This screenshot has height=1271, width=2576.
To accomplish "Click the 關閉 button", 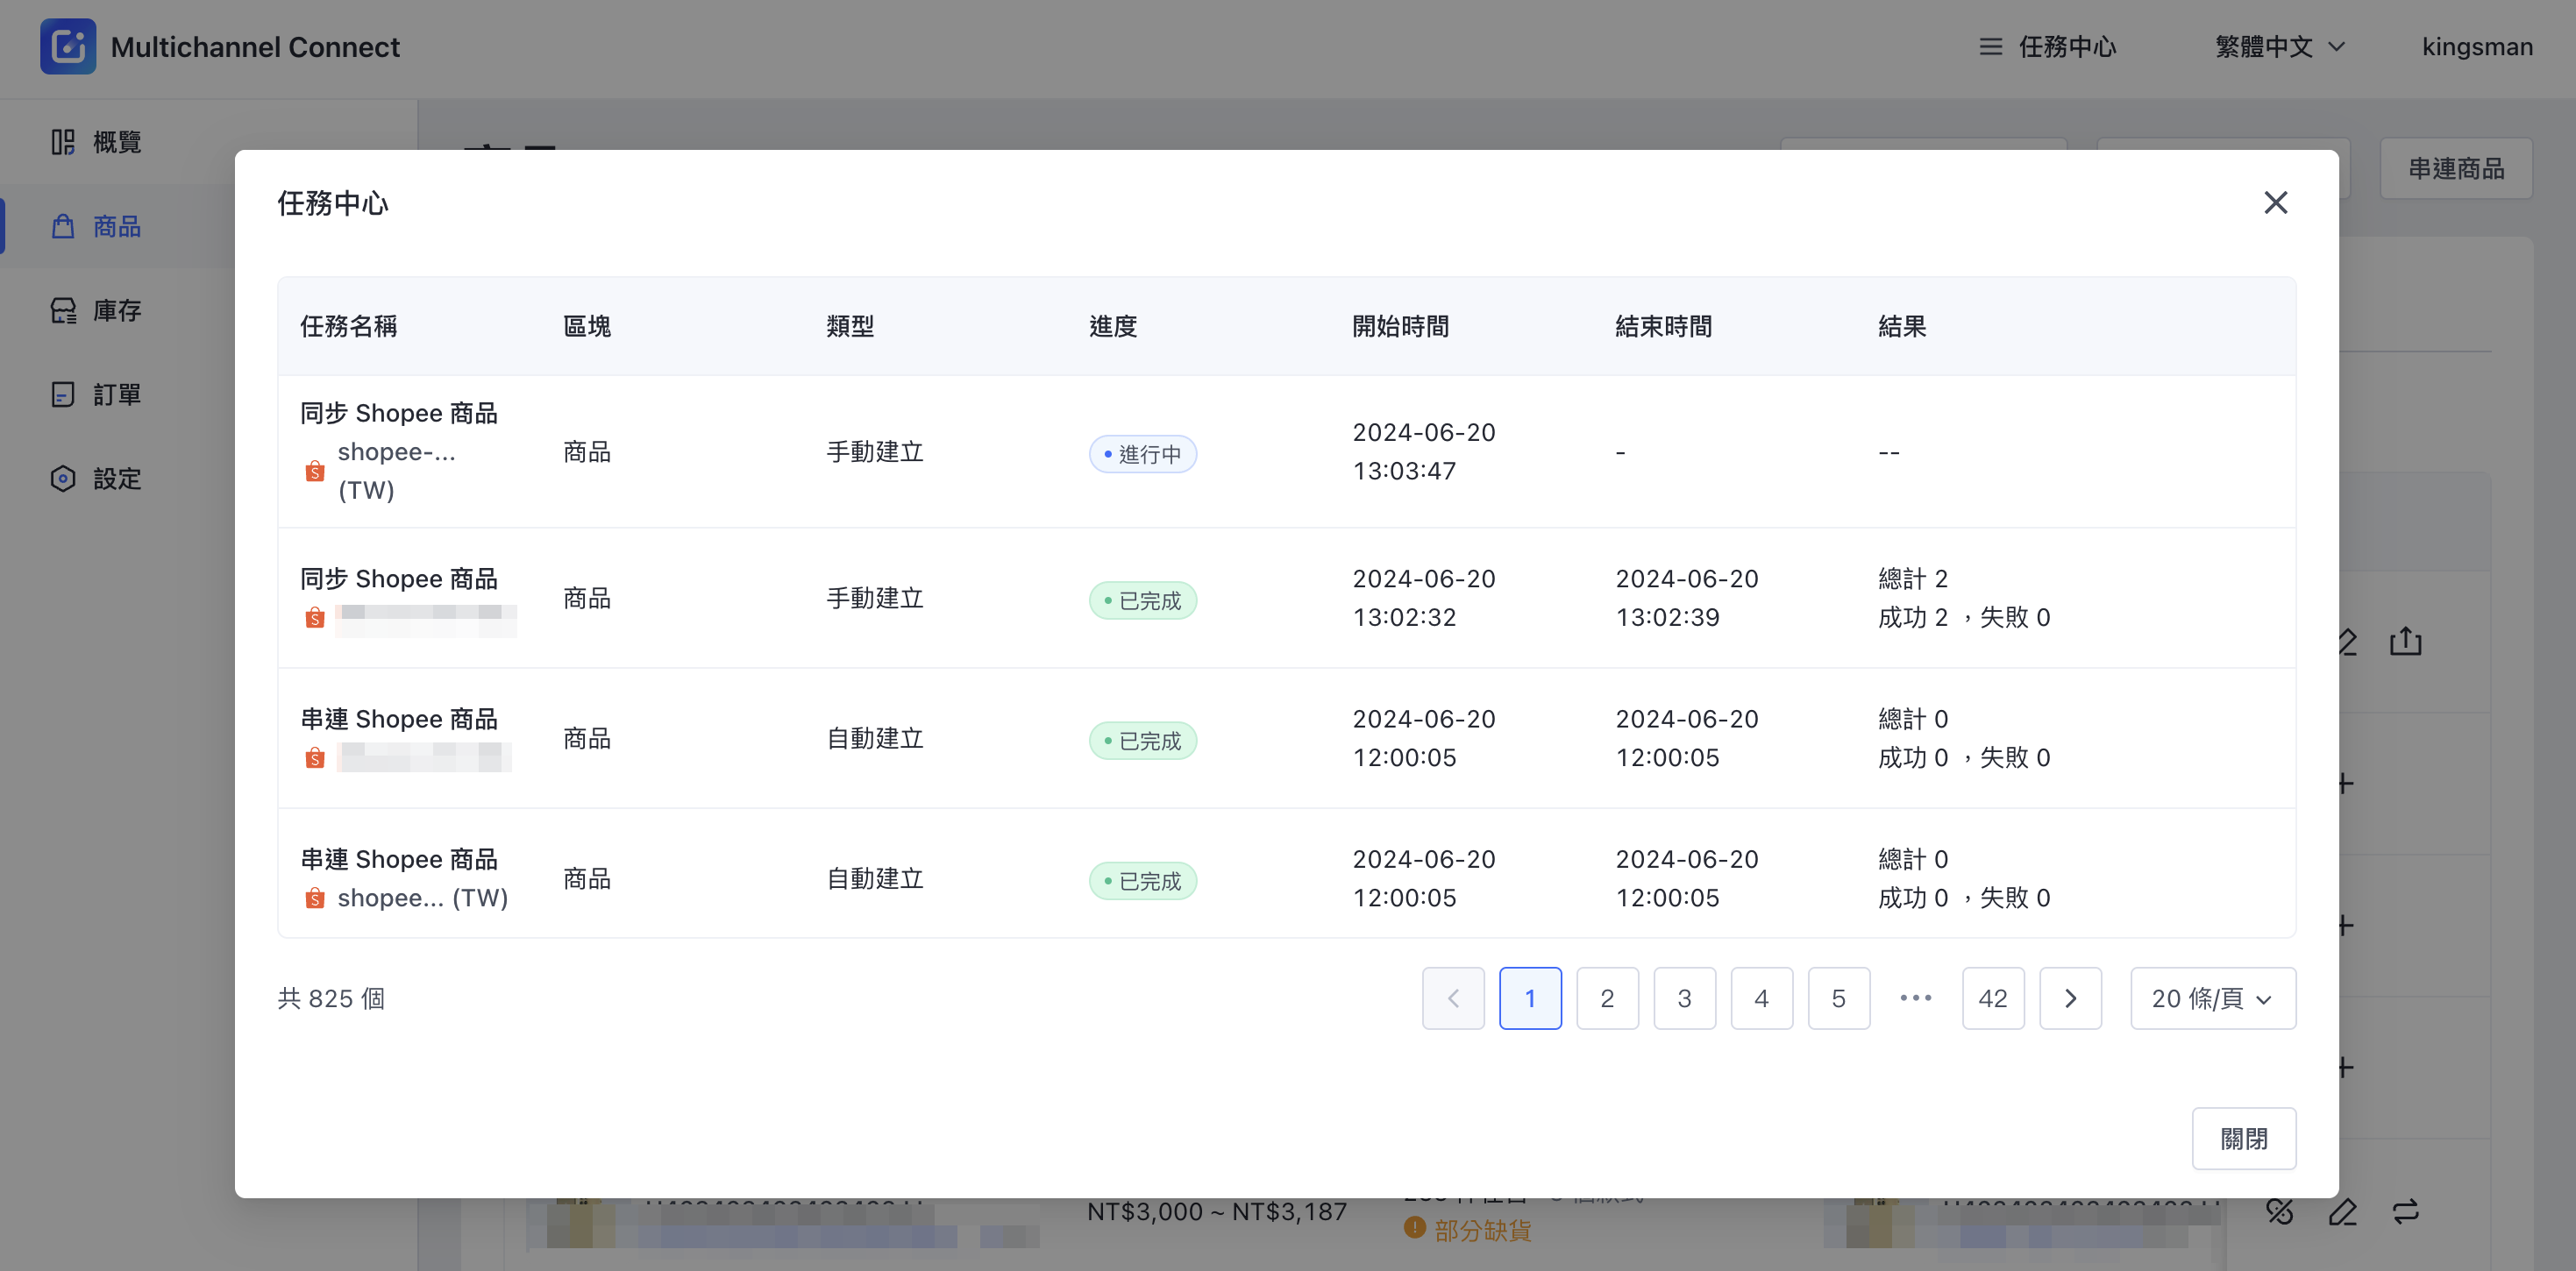I will pos(2244,1138).
